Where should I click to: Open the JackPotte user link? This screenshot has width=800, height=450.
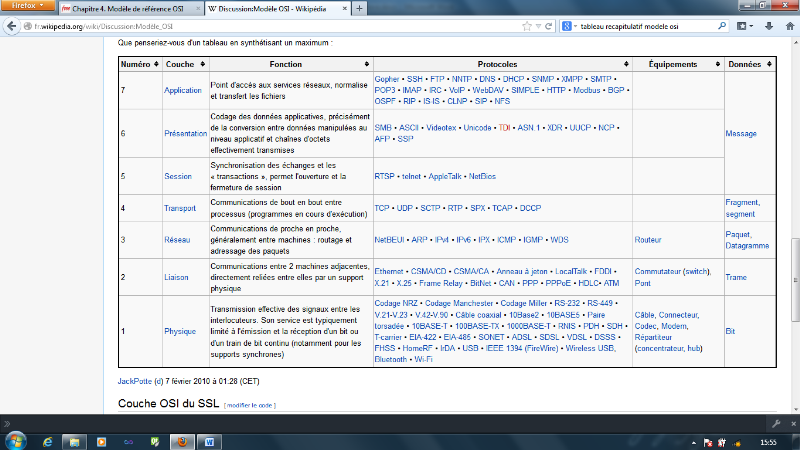coord(135,382)
